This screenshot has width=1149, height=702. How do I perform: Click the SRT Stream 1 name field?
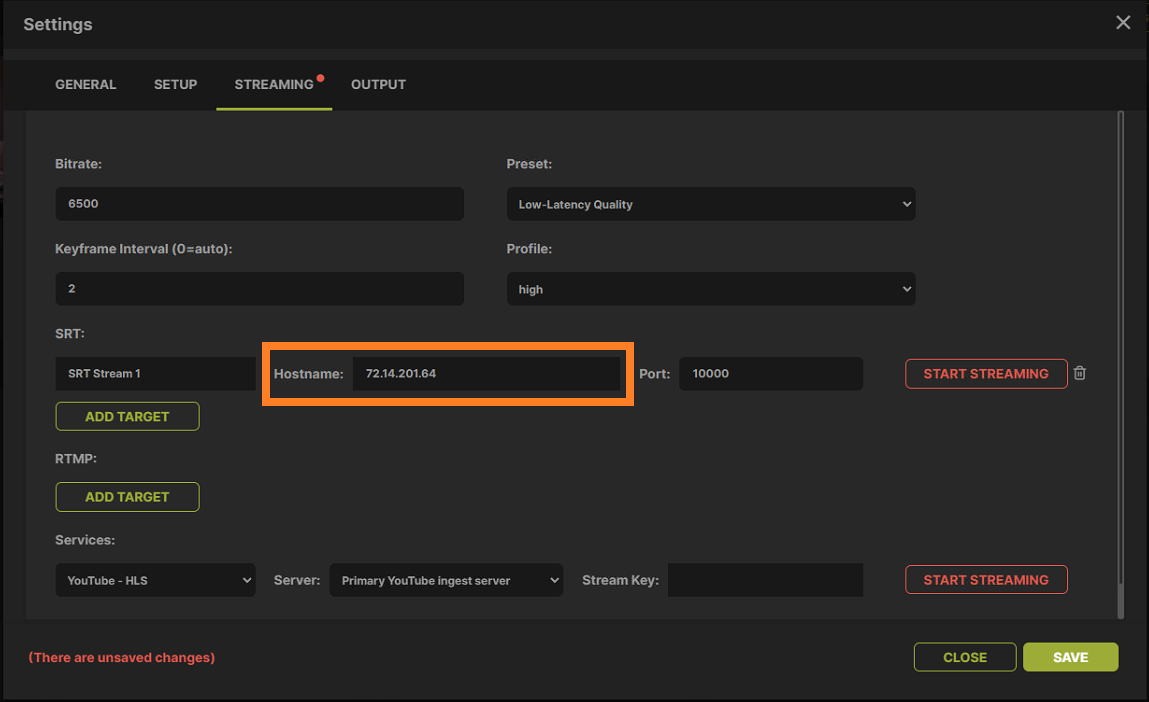click(x=155, y=374)
